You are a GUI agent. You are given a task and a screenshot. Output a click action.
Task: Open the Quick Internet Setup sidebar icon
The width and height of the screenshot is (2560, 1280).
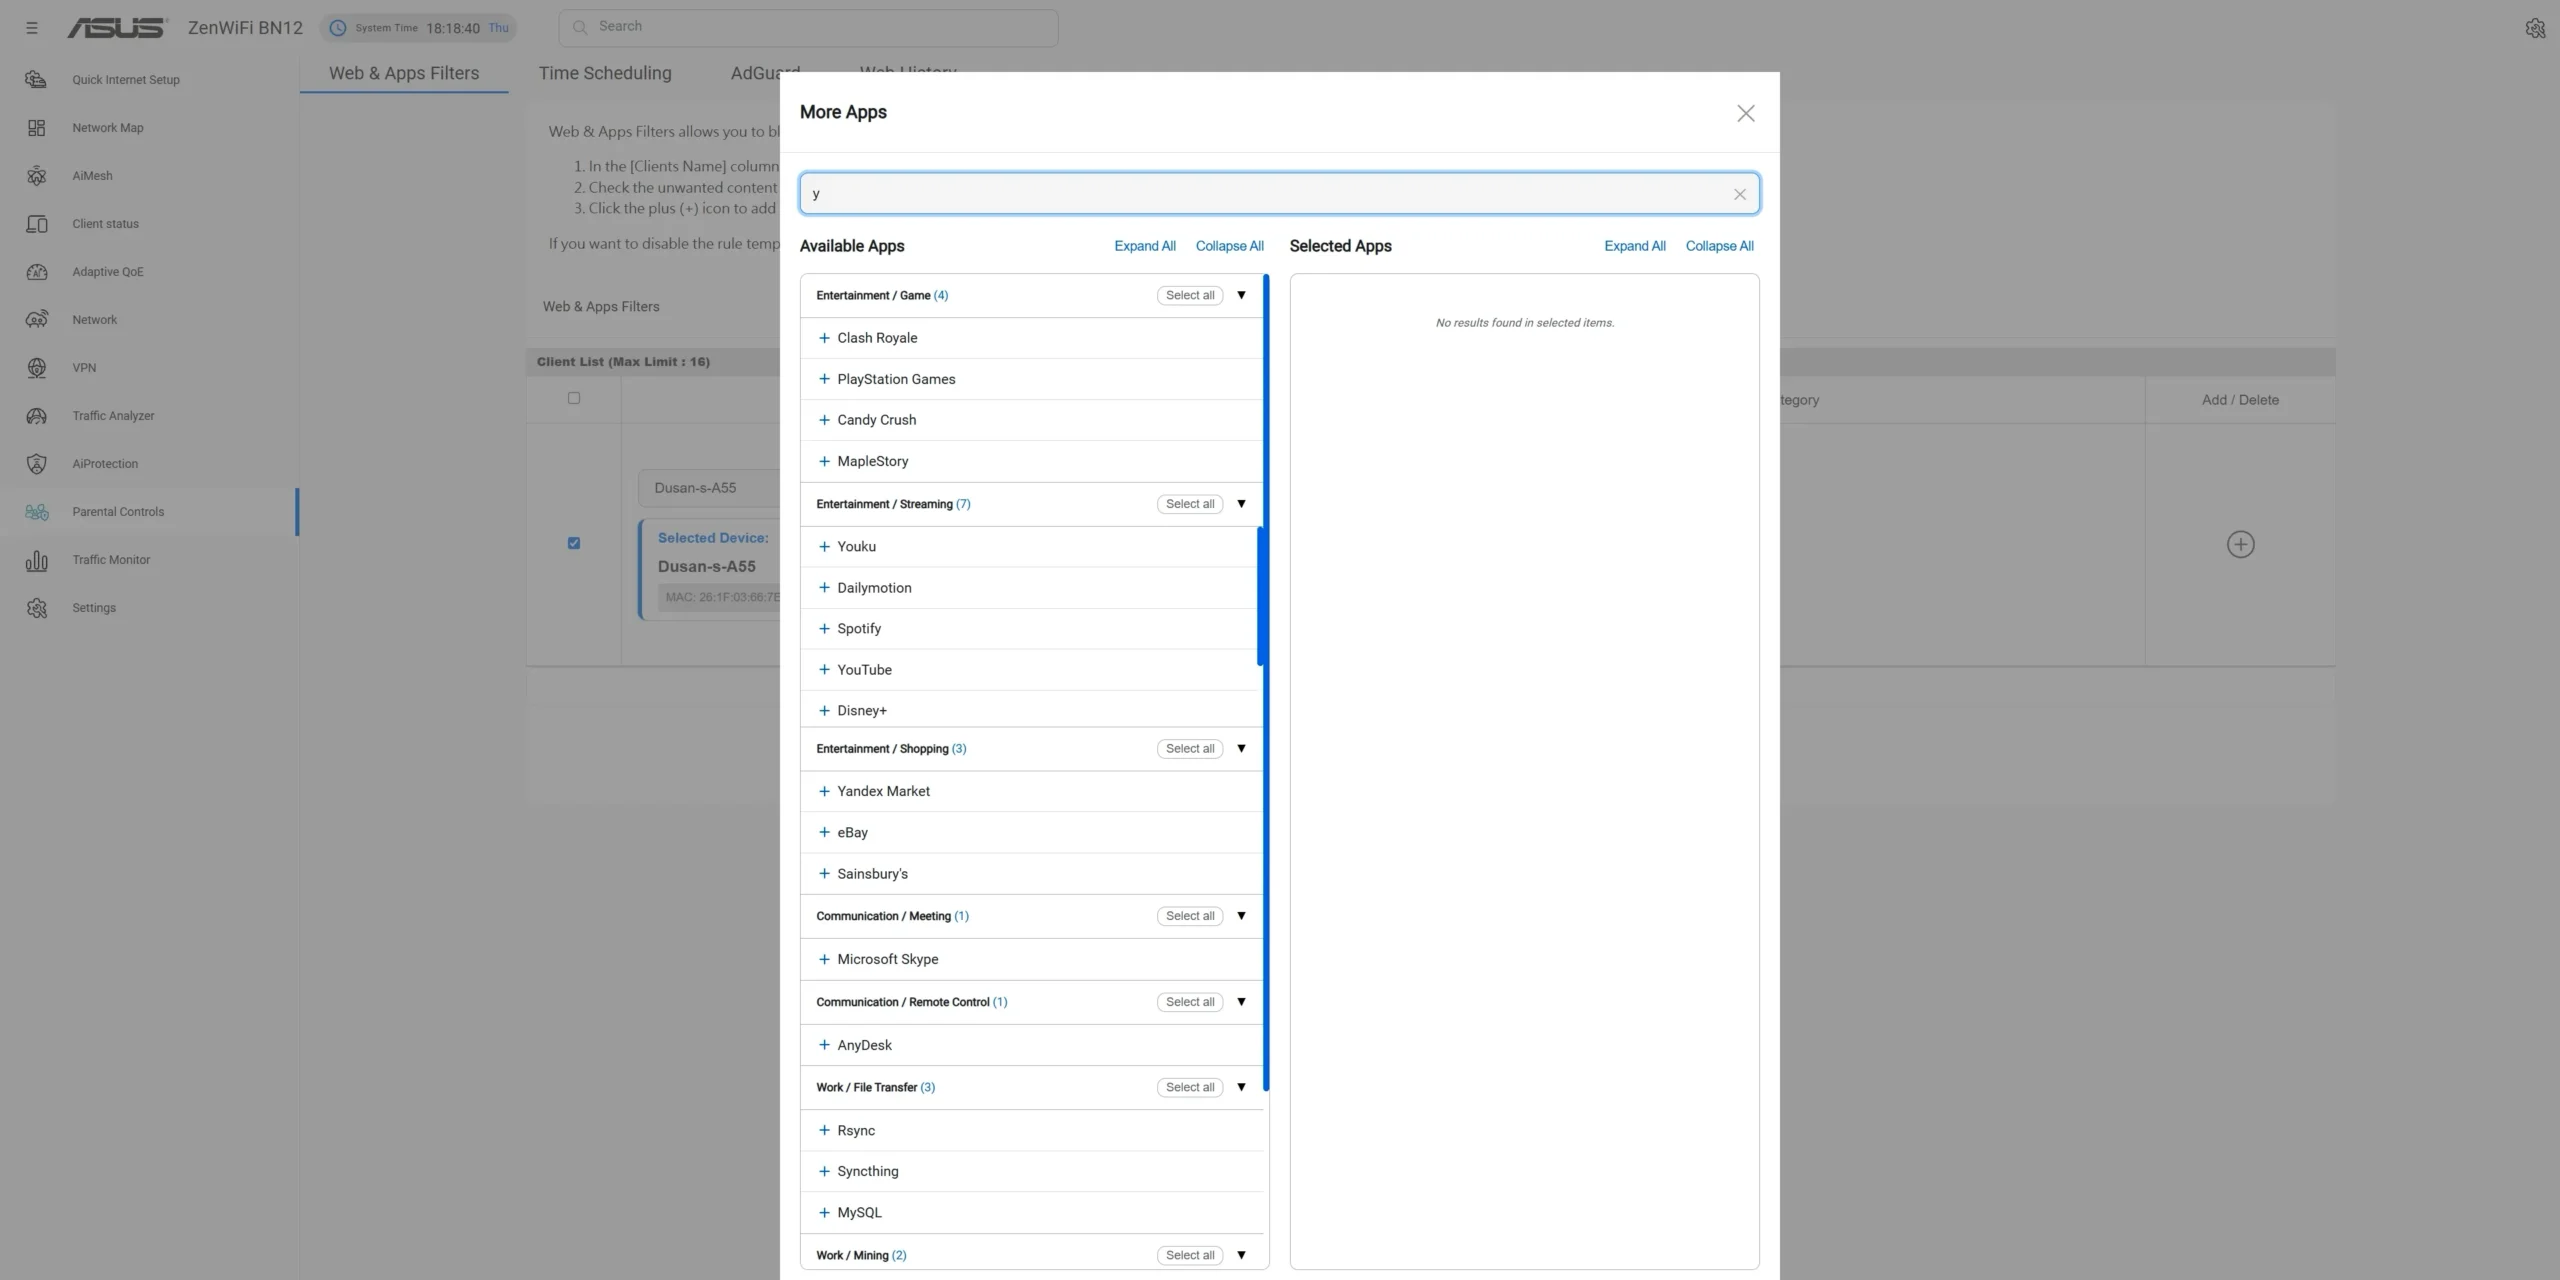(36, 80)
